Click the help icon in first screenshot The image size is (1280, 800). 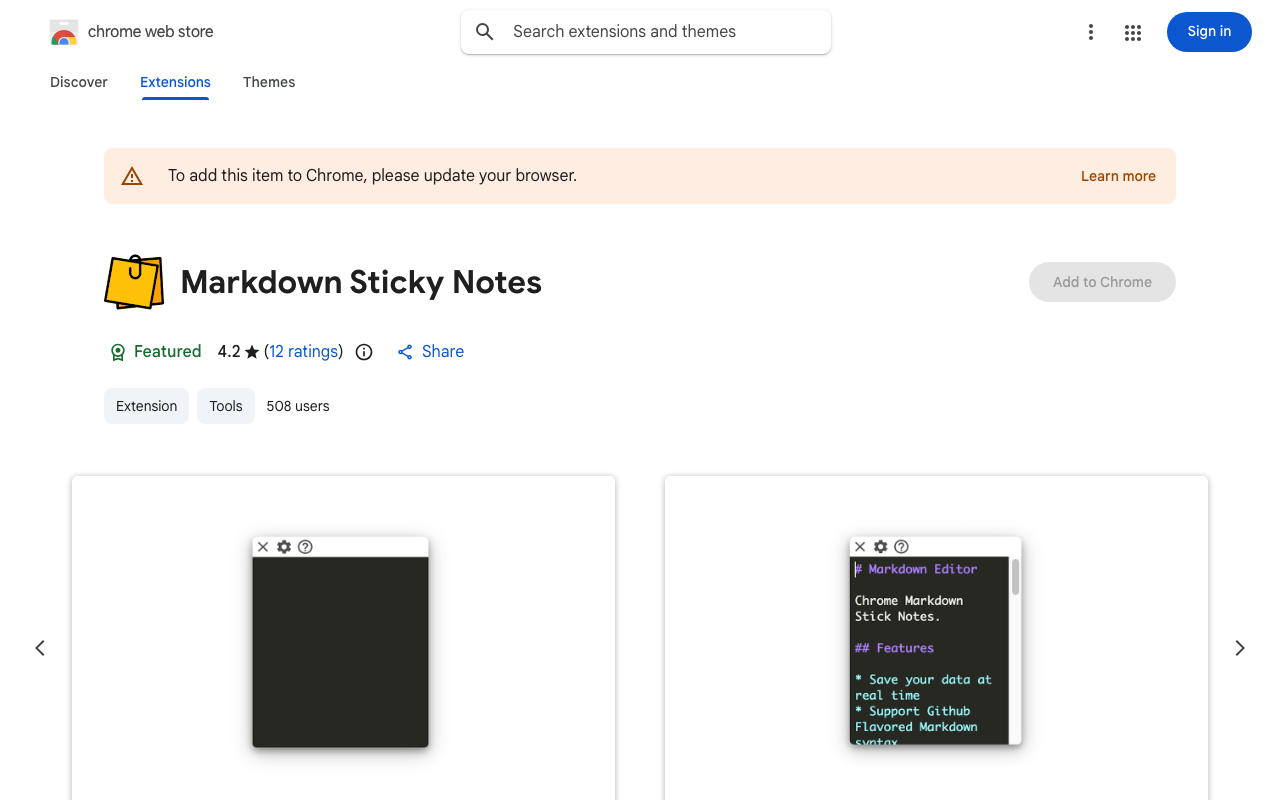306,547
